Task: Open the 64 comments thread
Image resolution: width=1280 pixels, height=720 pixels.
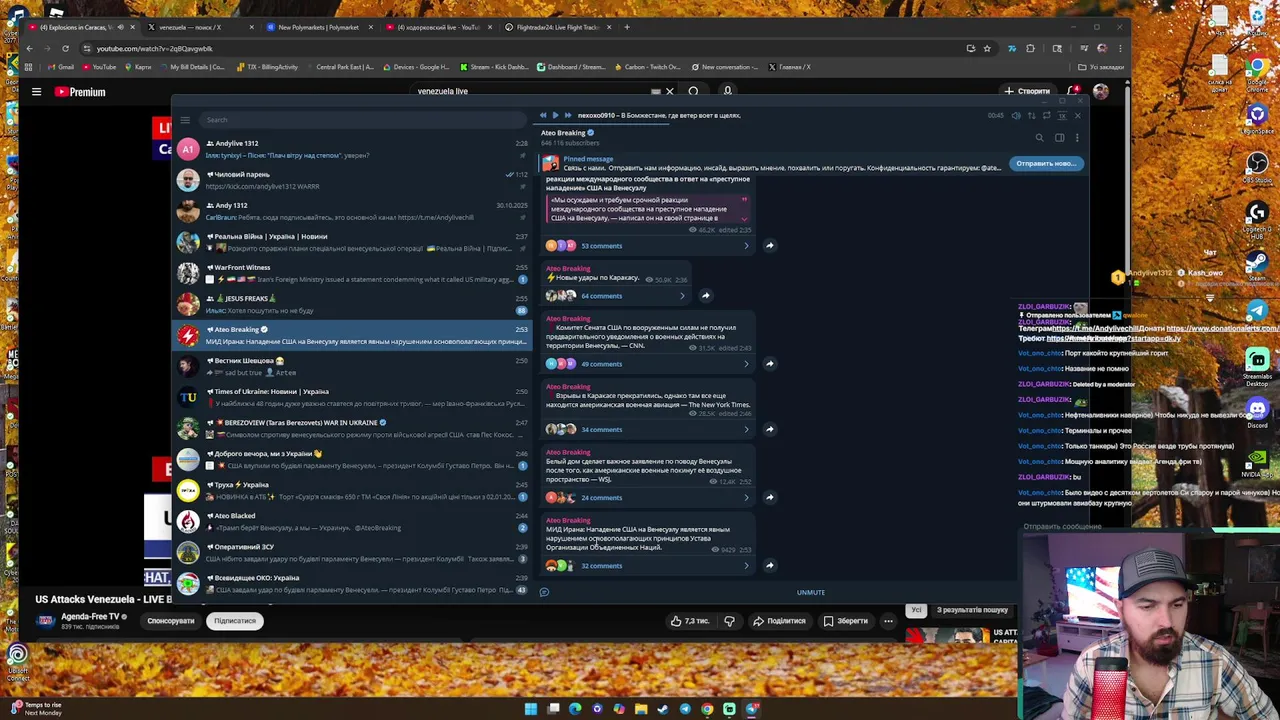Action: (615, 296)
